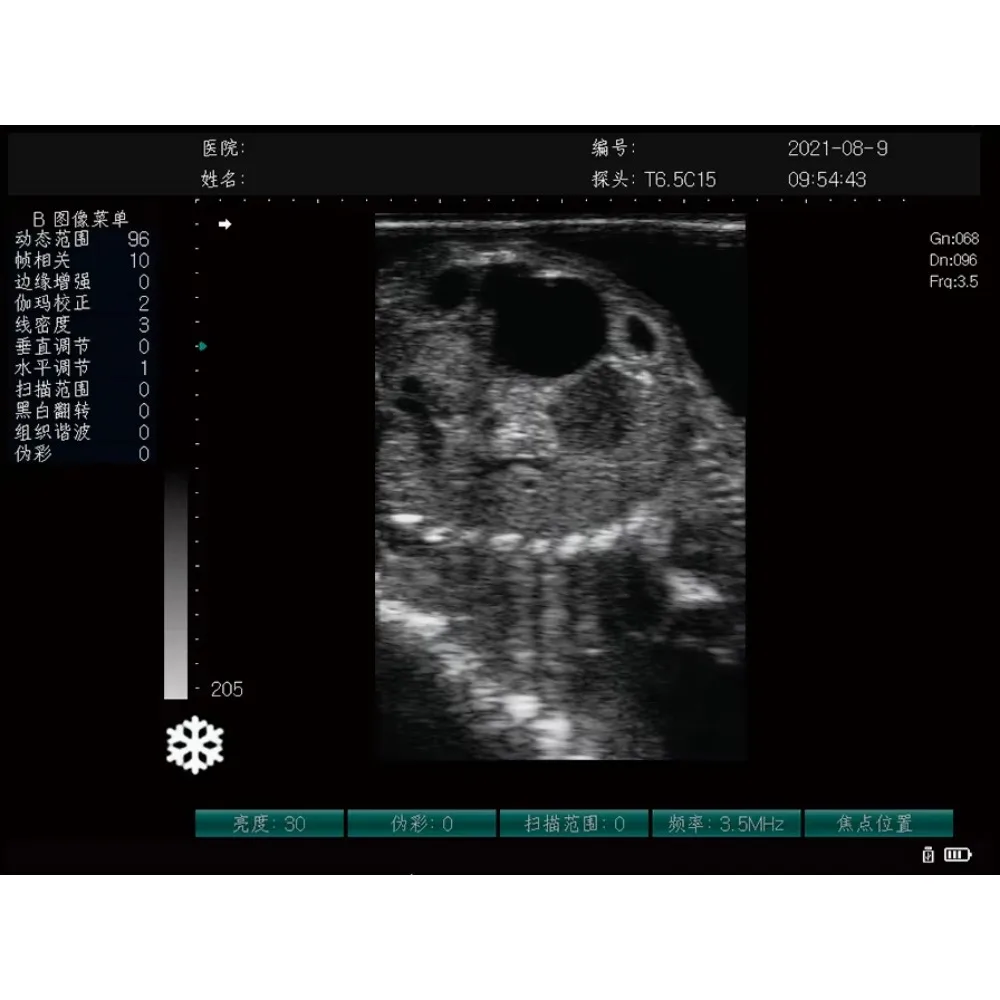Image resolution: width=1000 pixels, height=1000 pixels.
Task: Select 垂直调节 menu row
Action: tap(82, 346)
